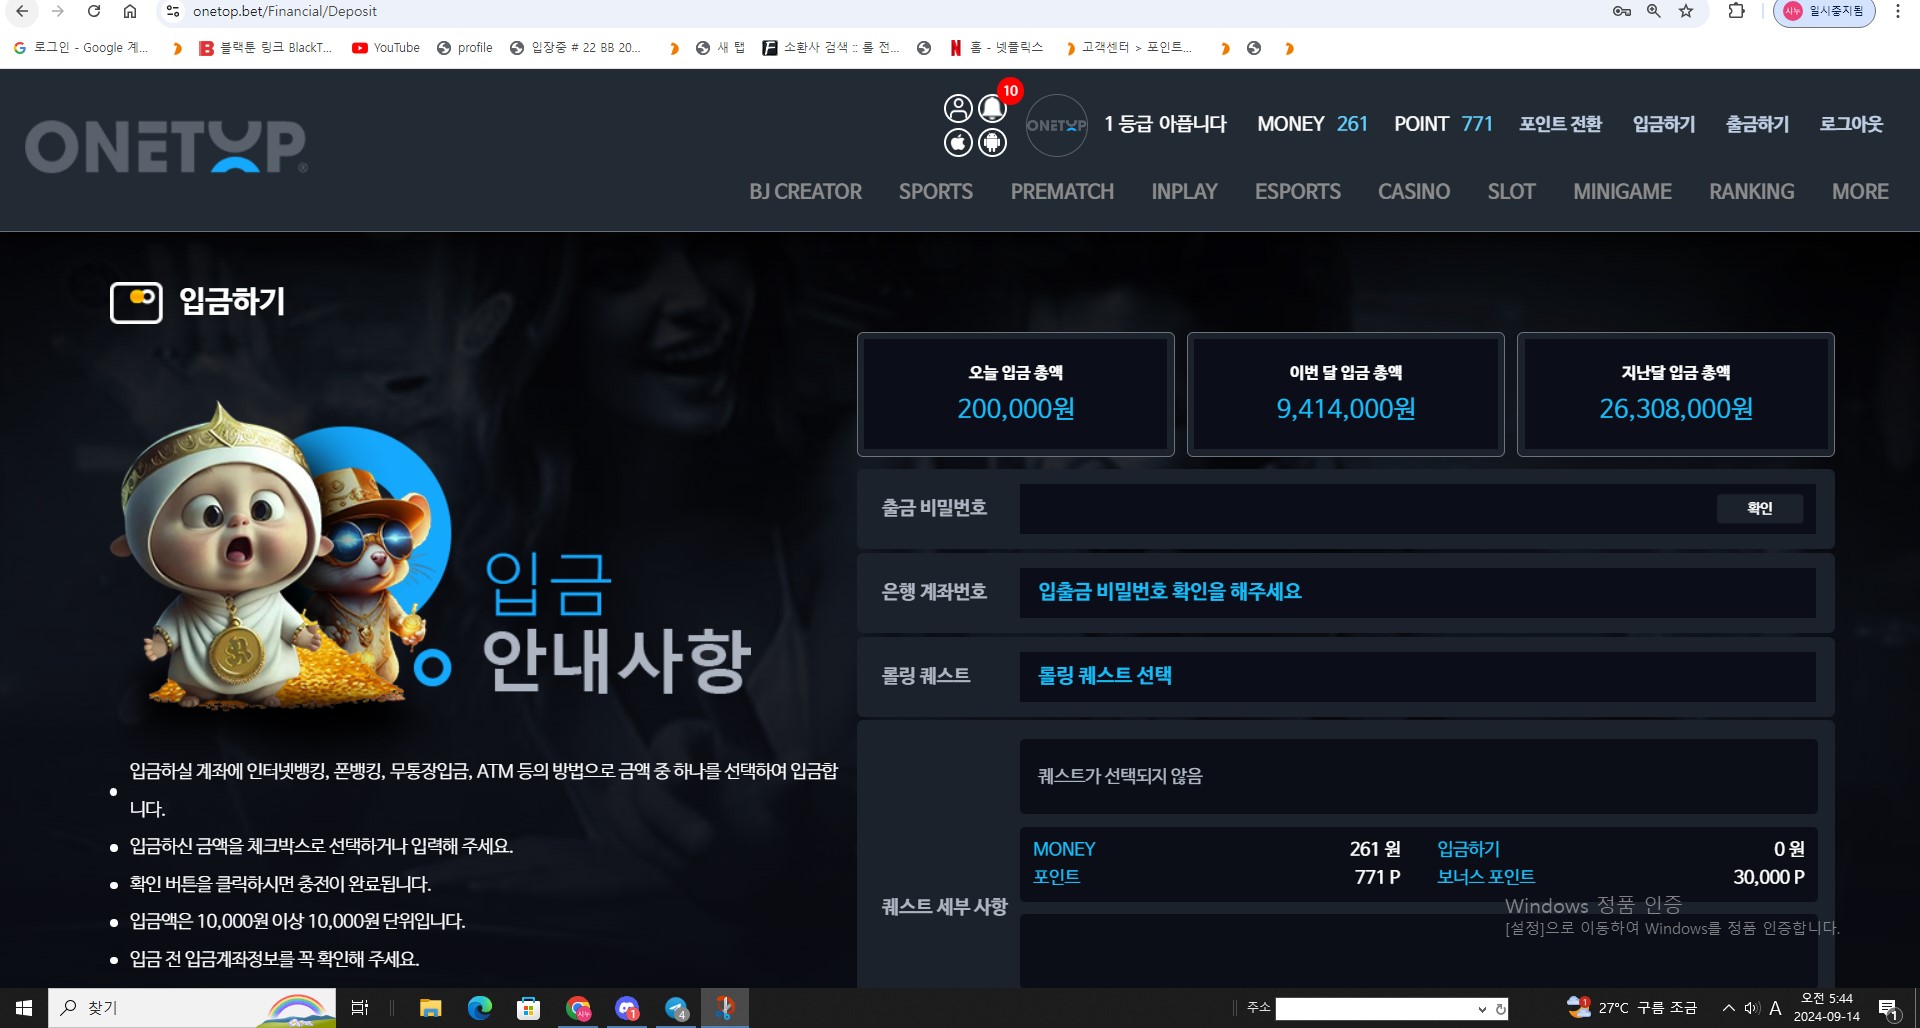The width and height of the screenshot is (1920, 1028).
Task: Open the YouTube bookmark
Action: [386, 47]
